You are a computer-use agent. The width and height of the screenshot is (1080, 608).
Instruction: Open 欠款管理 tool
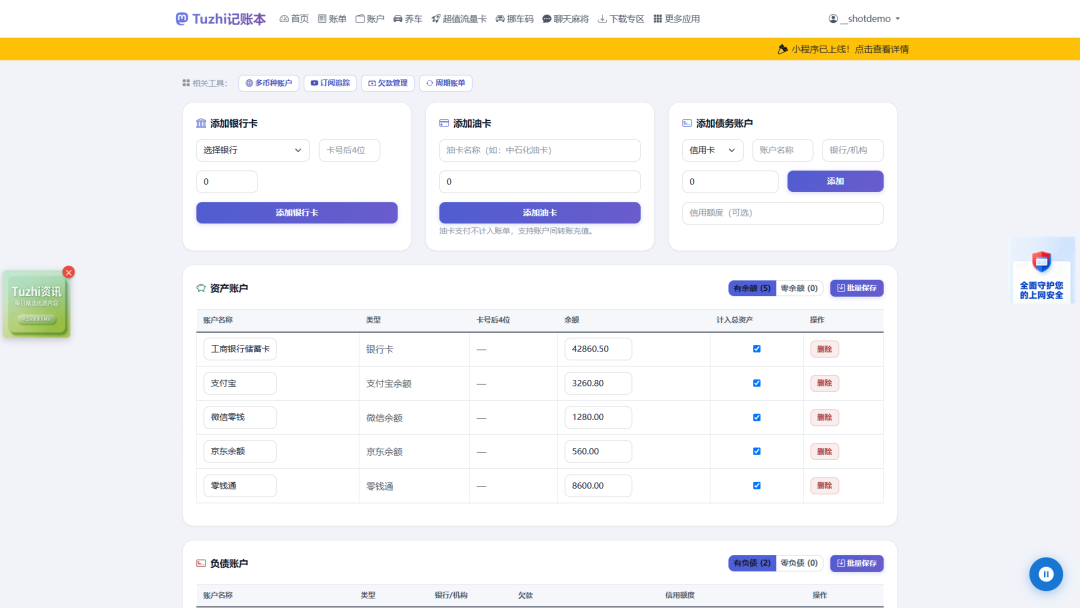(x=388, y=83)
